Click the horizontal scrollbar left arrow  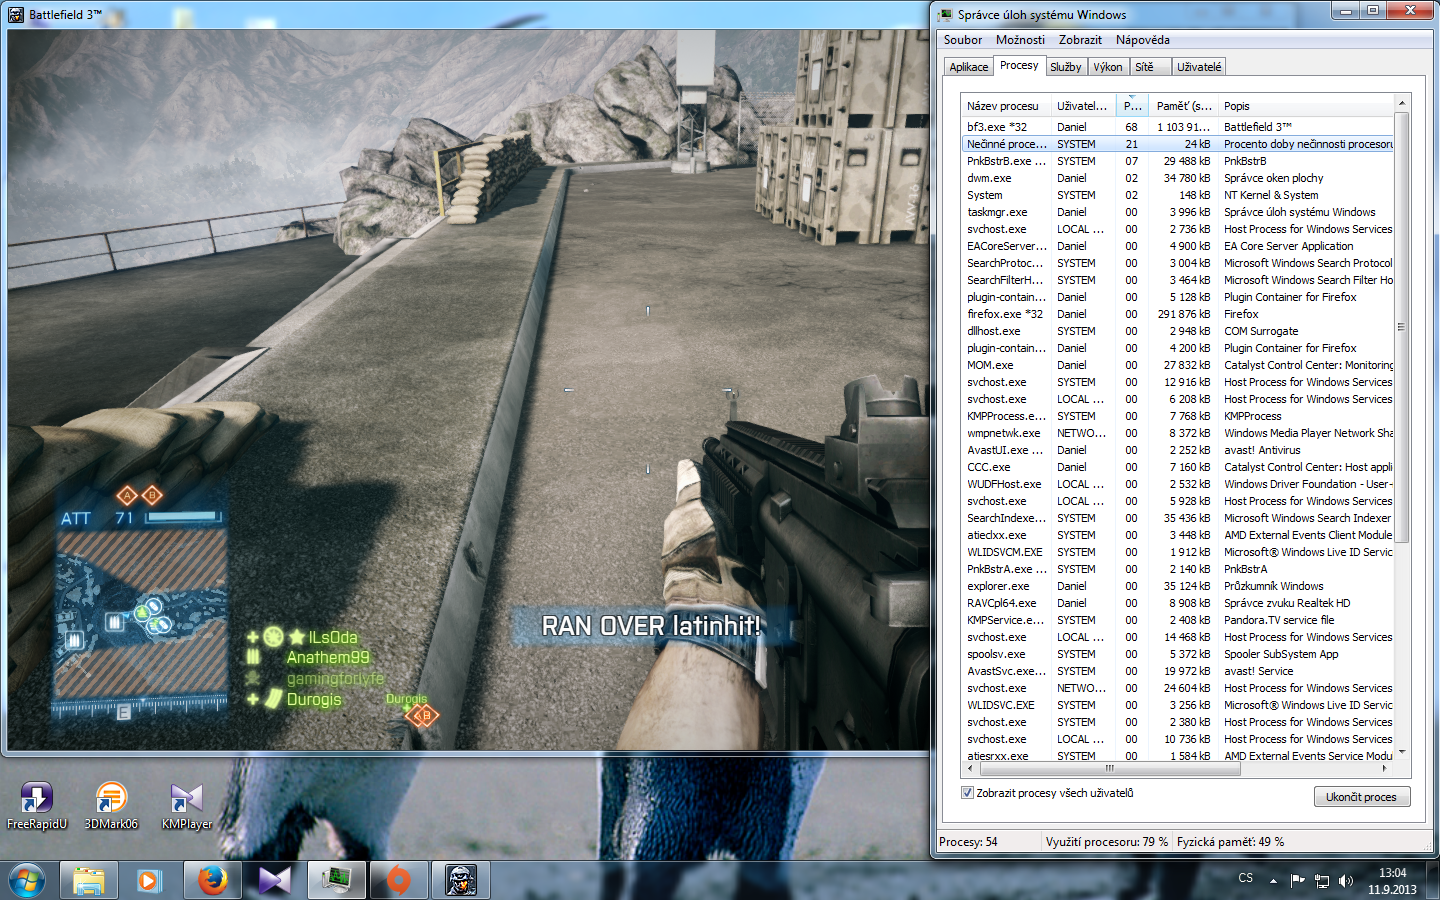coord(970,768)
